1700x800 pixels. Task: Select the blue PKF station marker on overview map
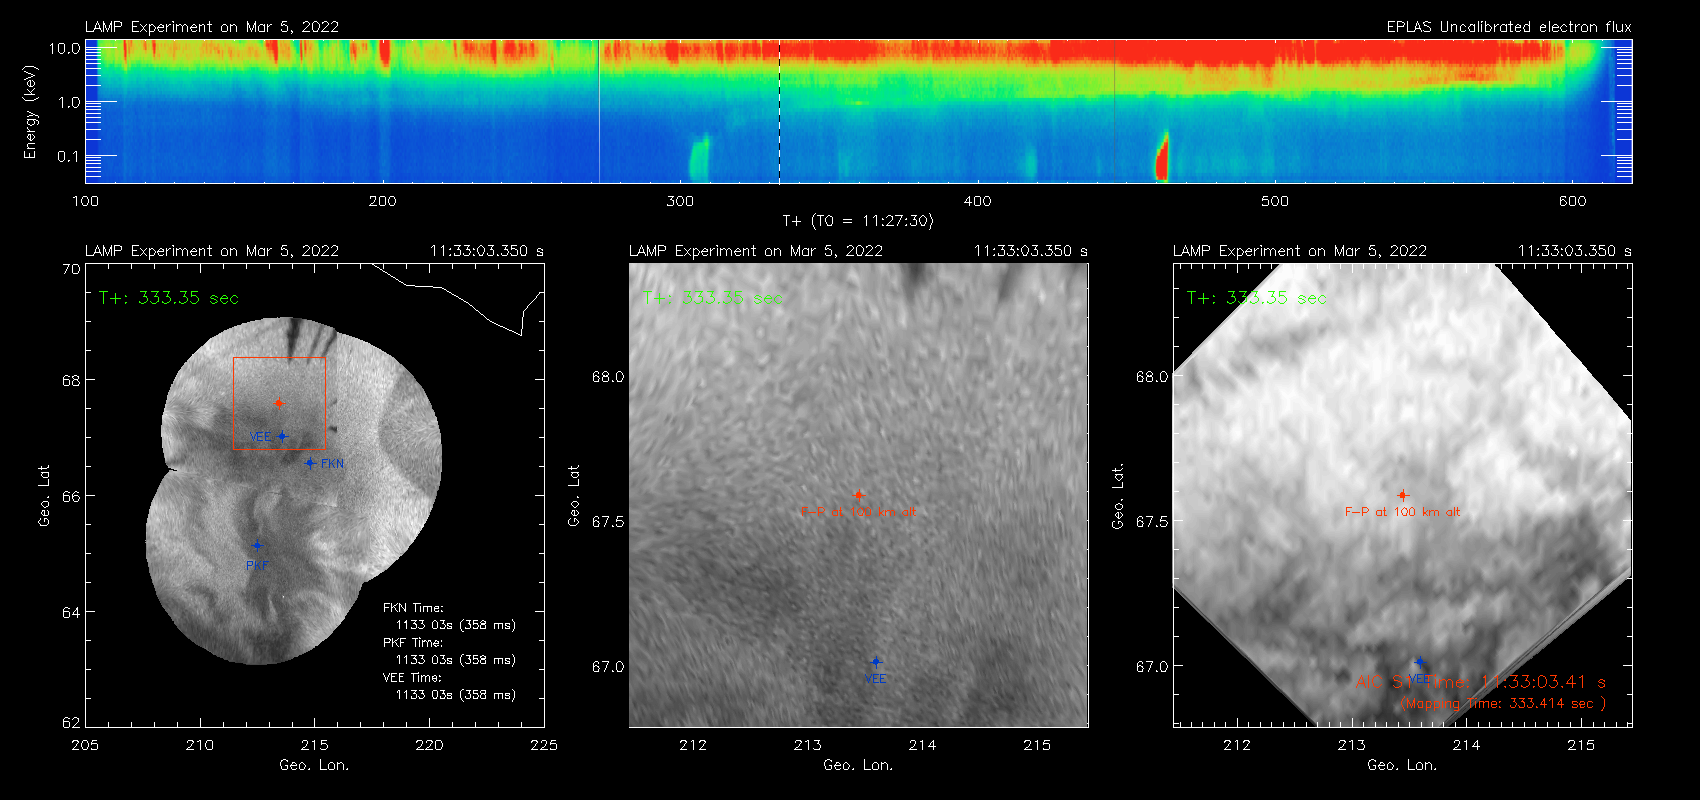[257, 545]
